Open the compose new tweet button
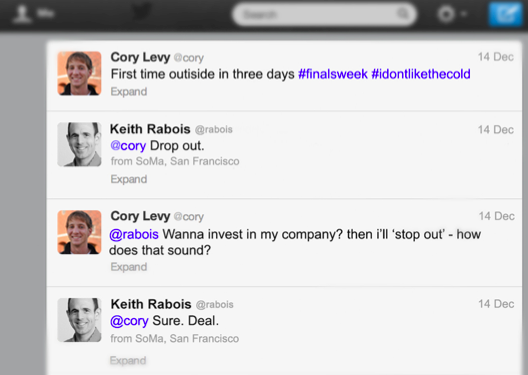Viewport: 528px width, 375px height. point(506,14)
